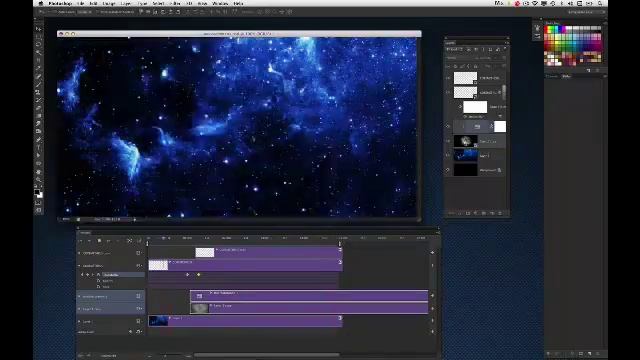Create new group in Layers panel
640x360 pixels.
[484, 213]
